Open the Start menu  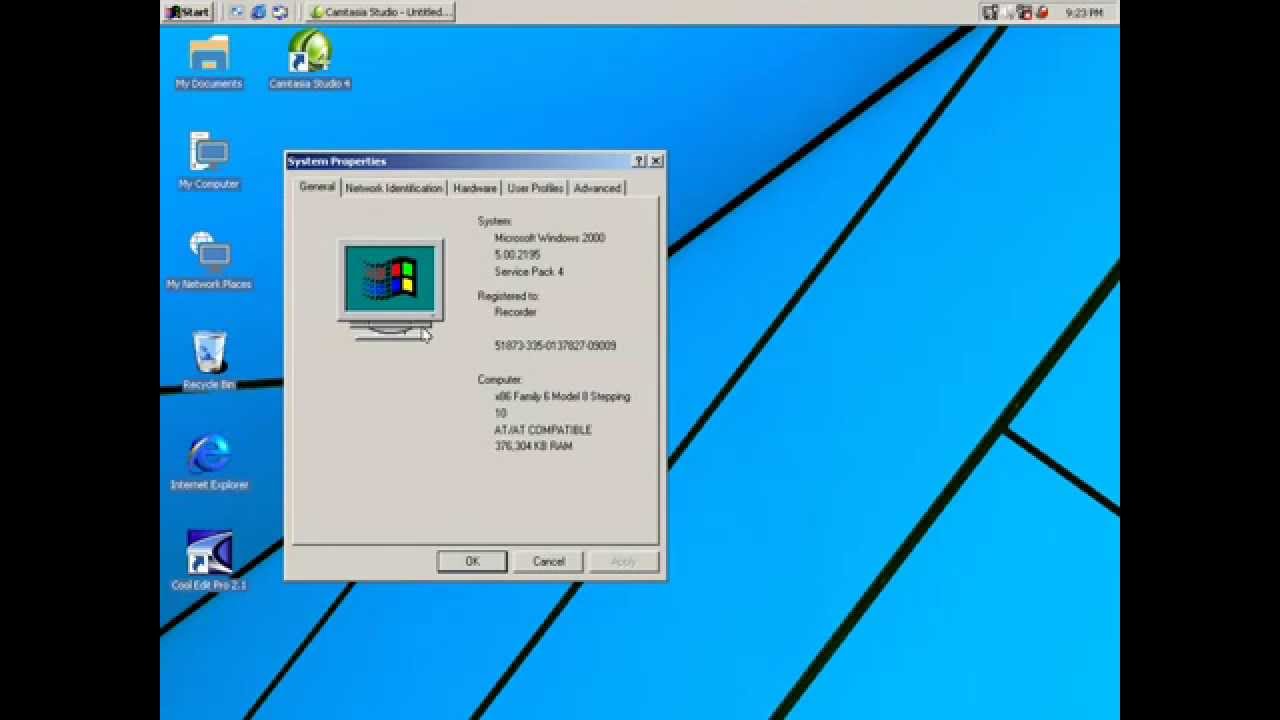188,12
